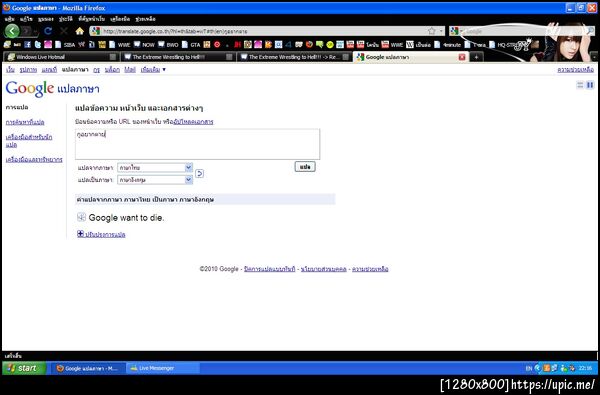This screenshot has height=395, width=600.
Task: Close the Google translate tab
Action: point(462,57)
